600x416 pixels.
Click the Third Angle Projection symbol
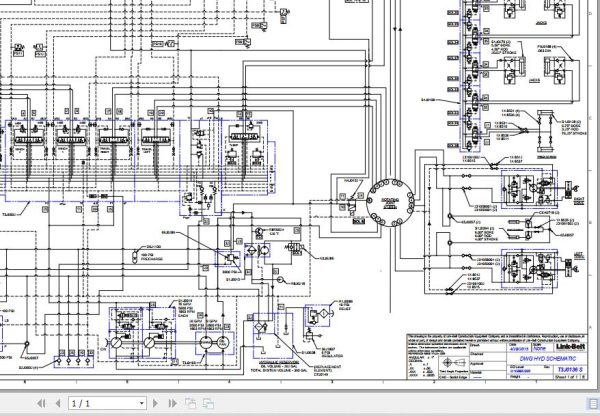coord(453,363)
